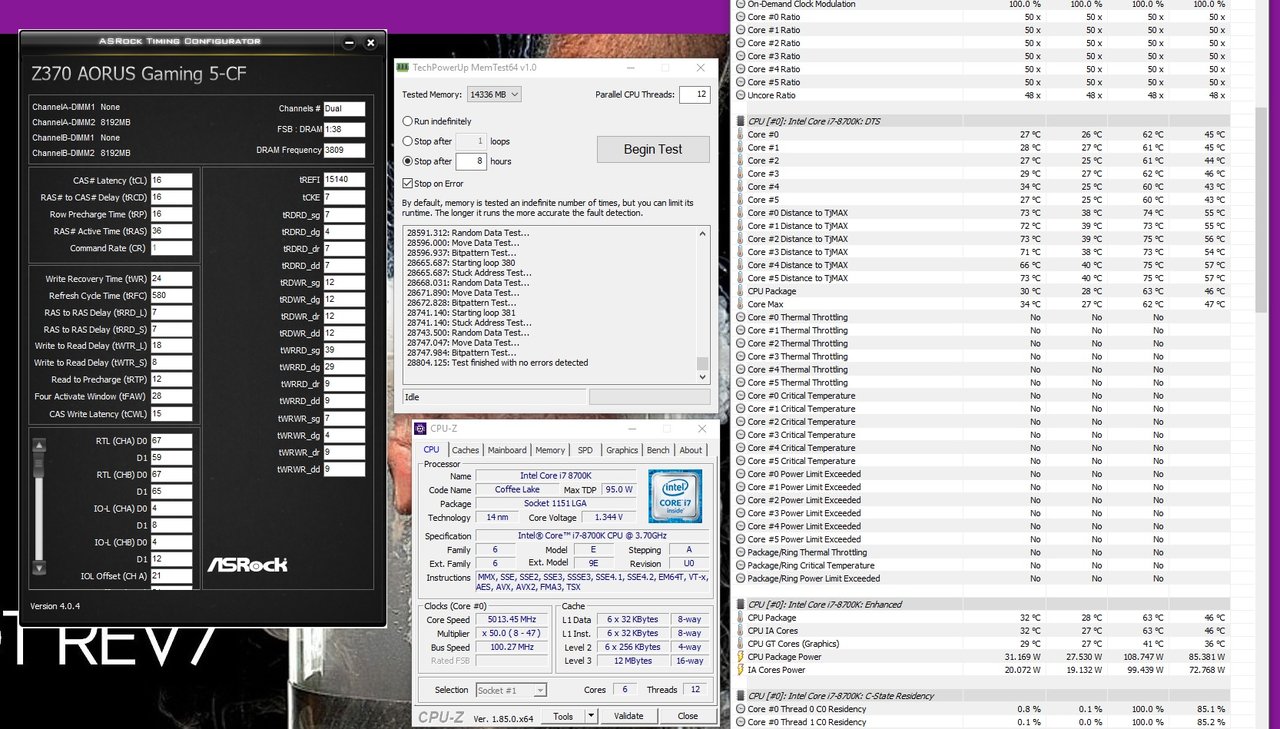Screen dimensions: 1280x729
Task: Click icon beside Core #0 Thermal Throttling
Action: tap(740, 317)
